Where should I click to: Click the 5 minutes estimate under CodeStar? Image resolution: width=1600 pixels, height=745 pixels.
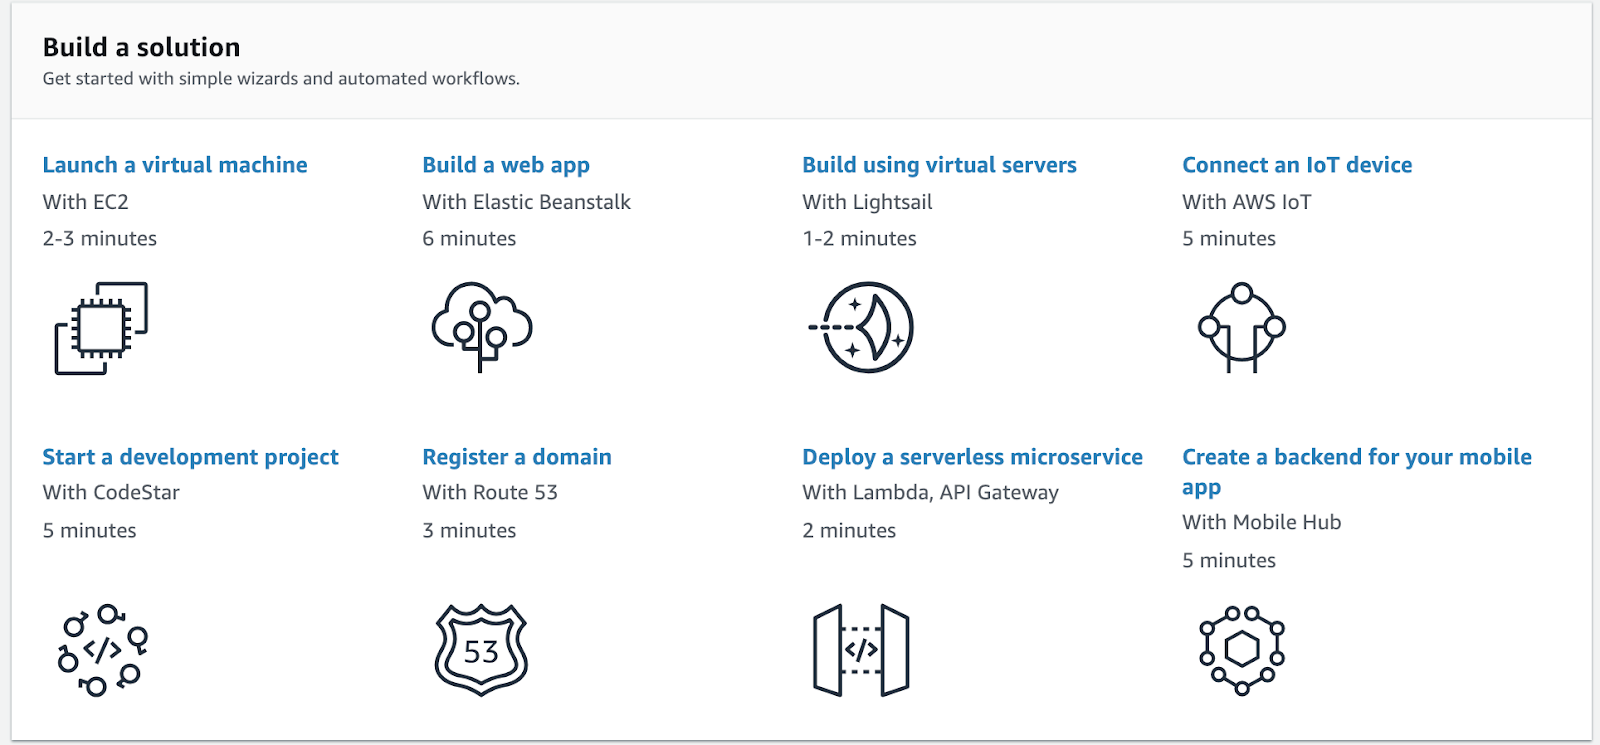(x=89, y=531)
